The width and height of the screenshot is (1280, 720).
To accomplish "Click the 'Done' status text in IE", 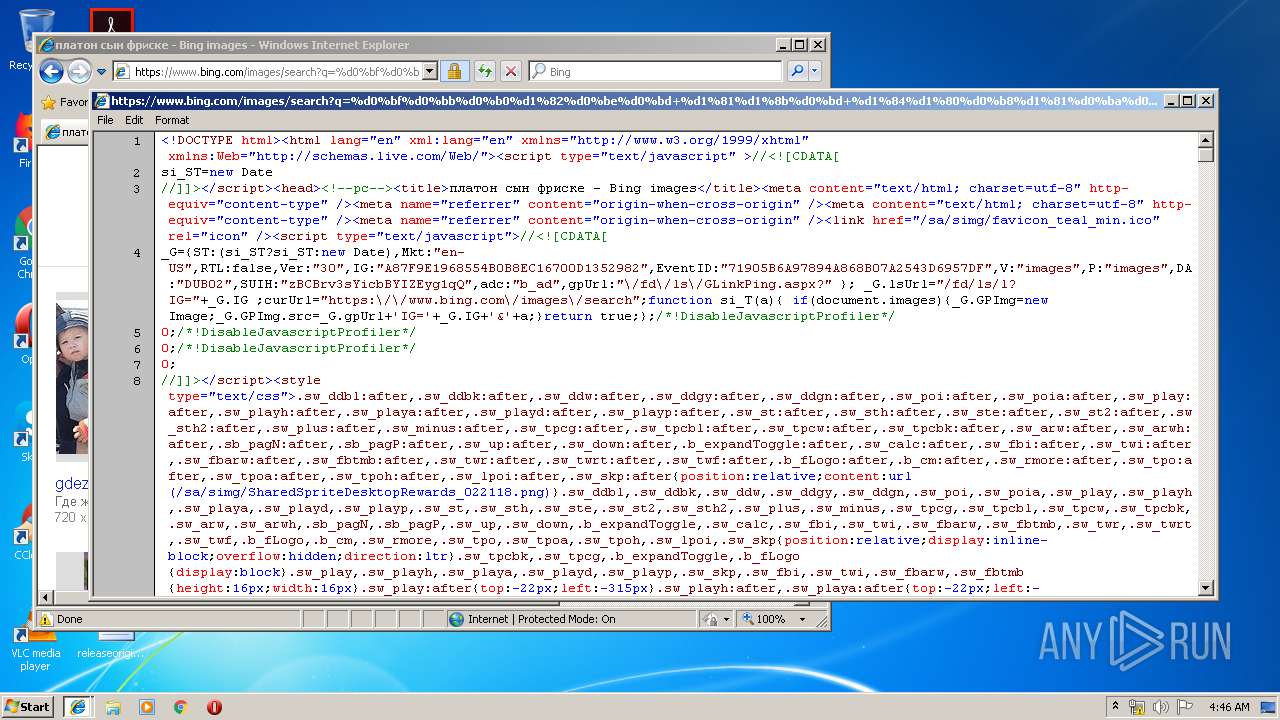I will click(70, 619).
